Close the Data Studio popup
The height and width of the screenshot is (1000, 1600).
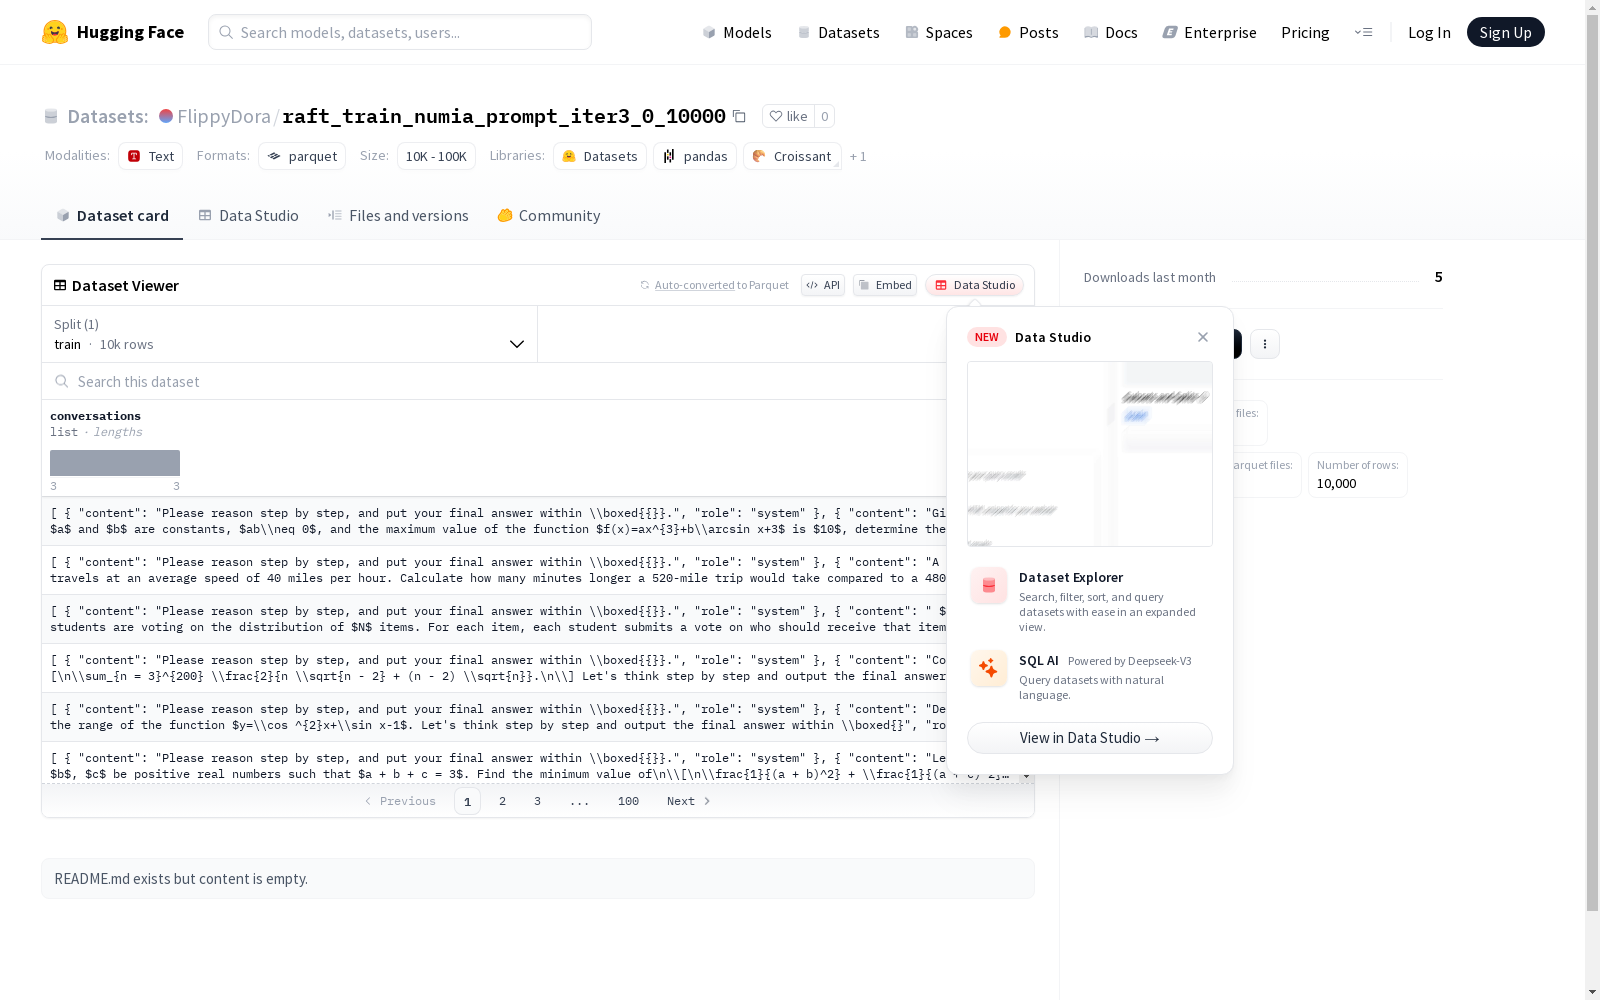tap(1203, 337)
